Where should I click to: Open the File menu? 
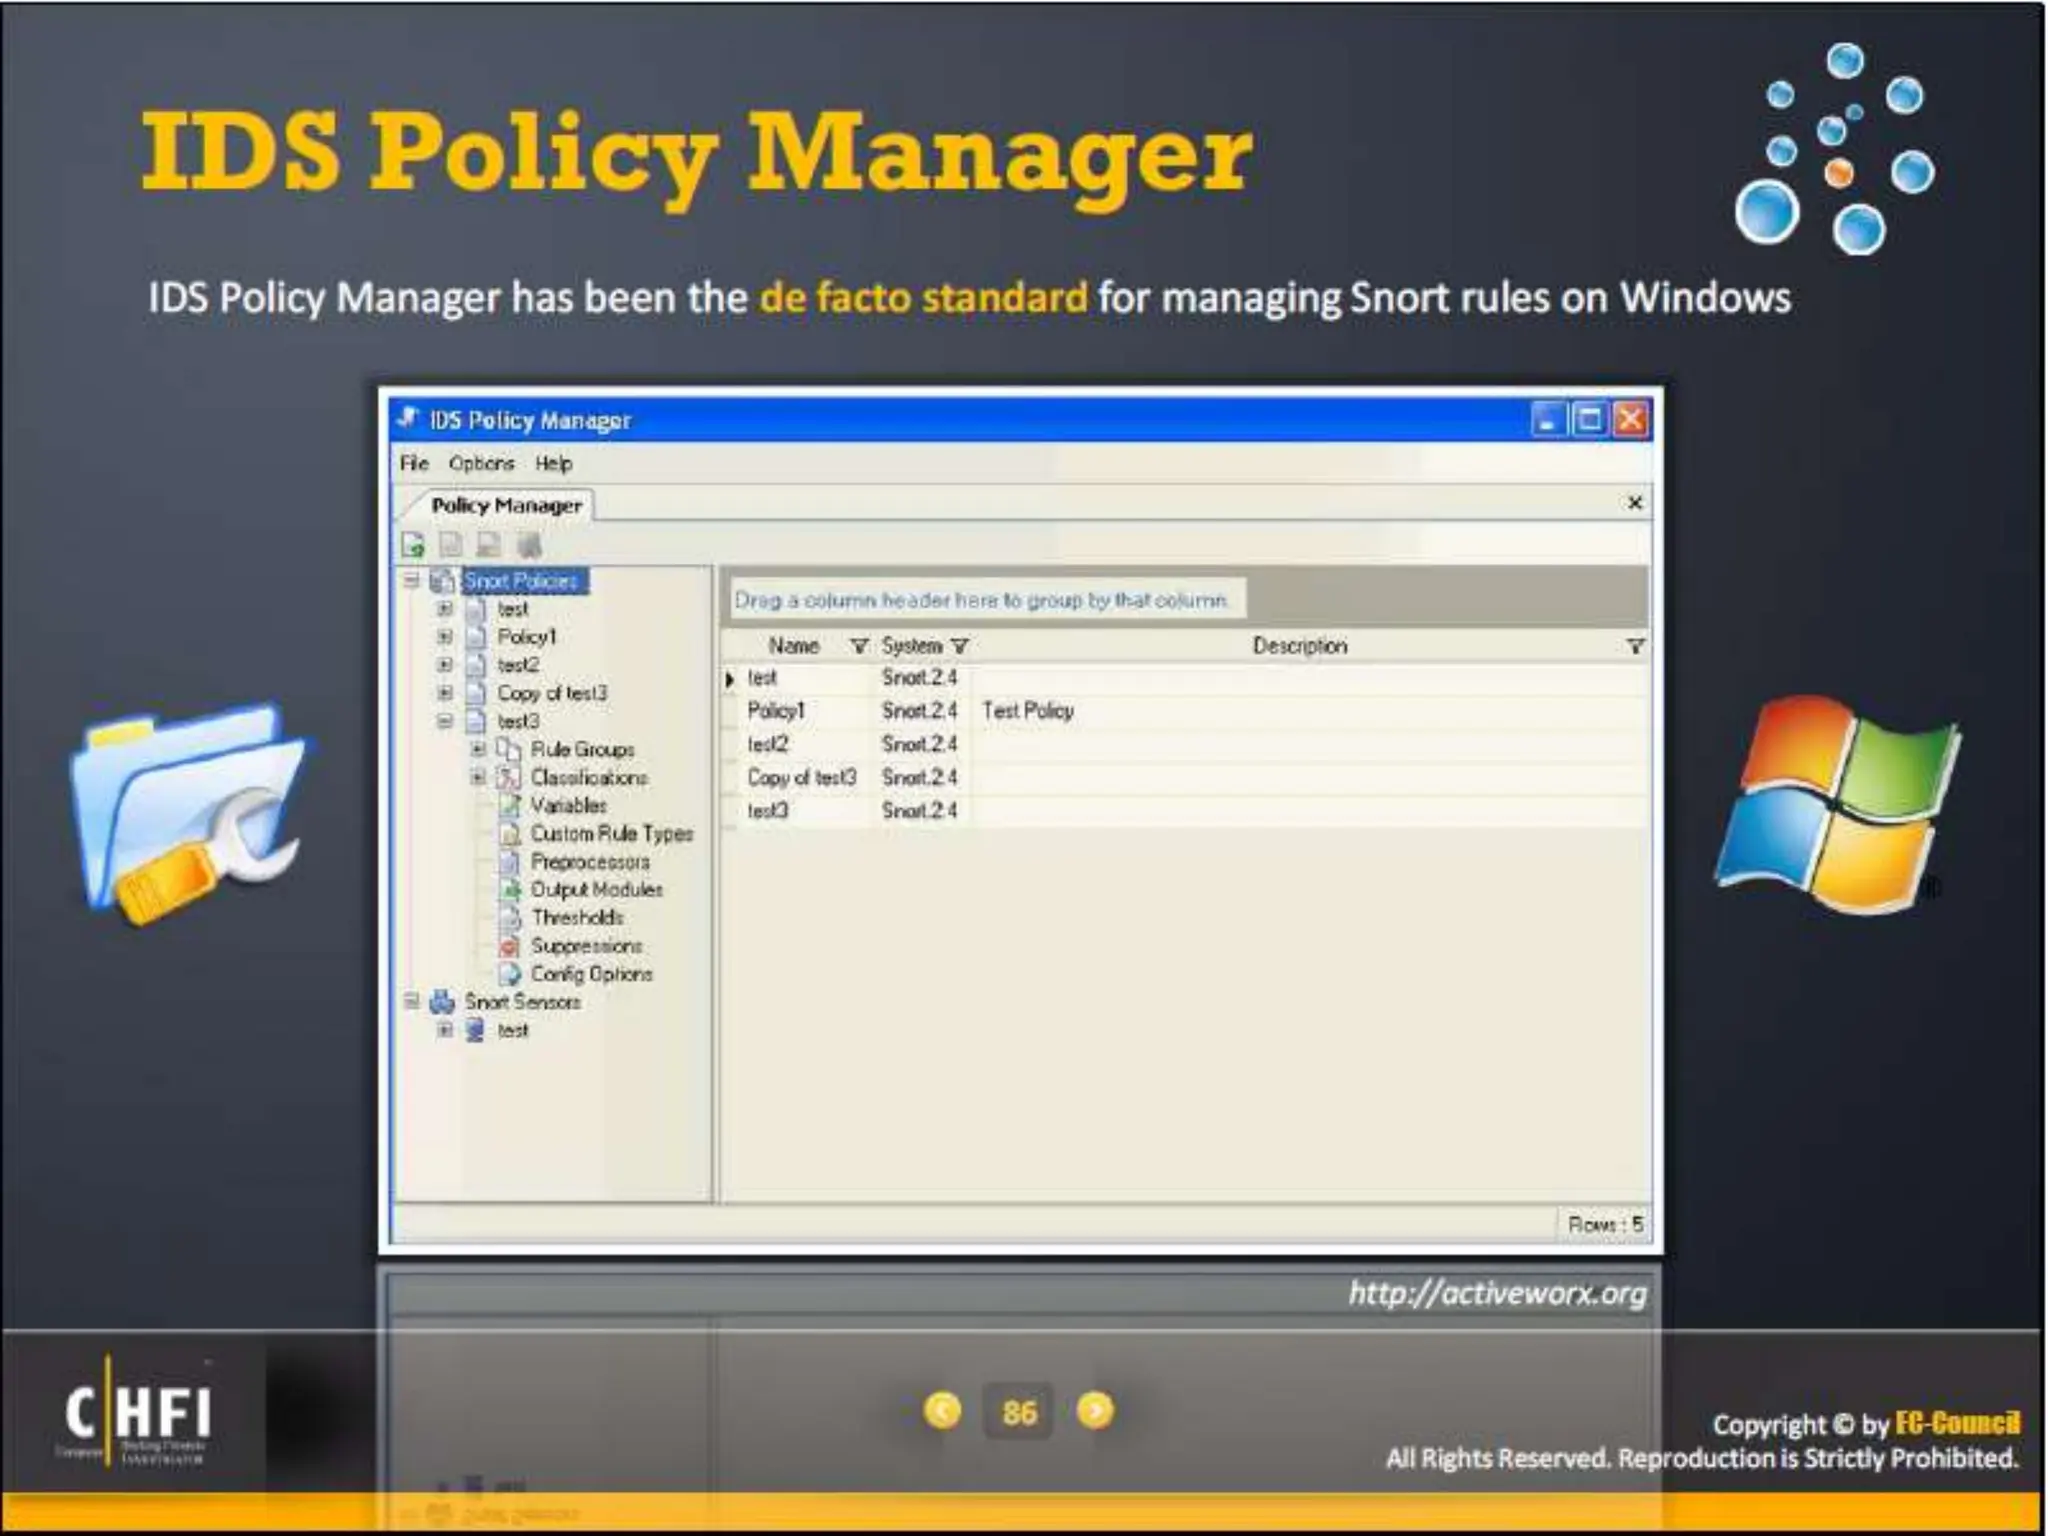coord(413,463)
